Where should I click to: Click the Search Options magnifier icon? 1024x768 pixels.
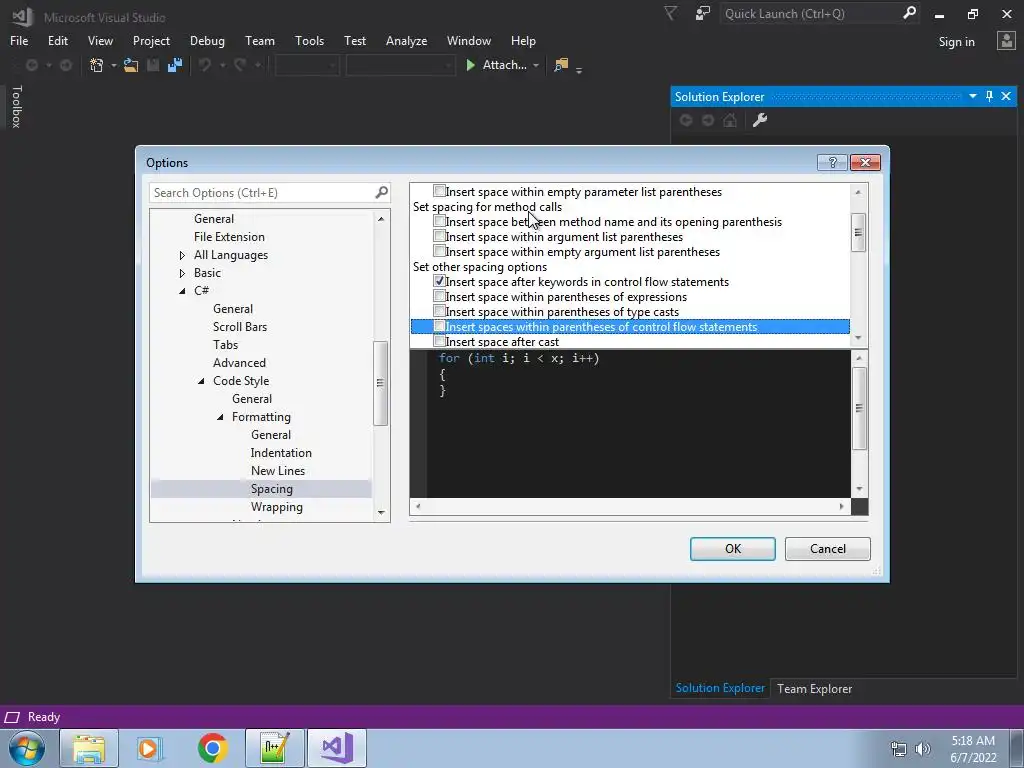click(381, 193)
